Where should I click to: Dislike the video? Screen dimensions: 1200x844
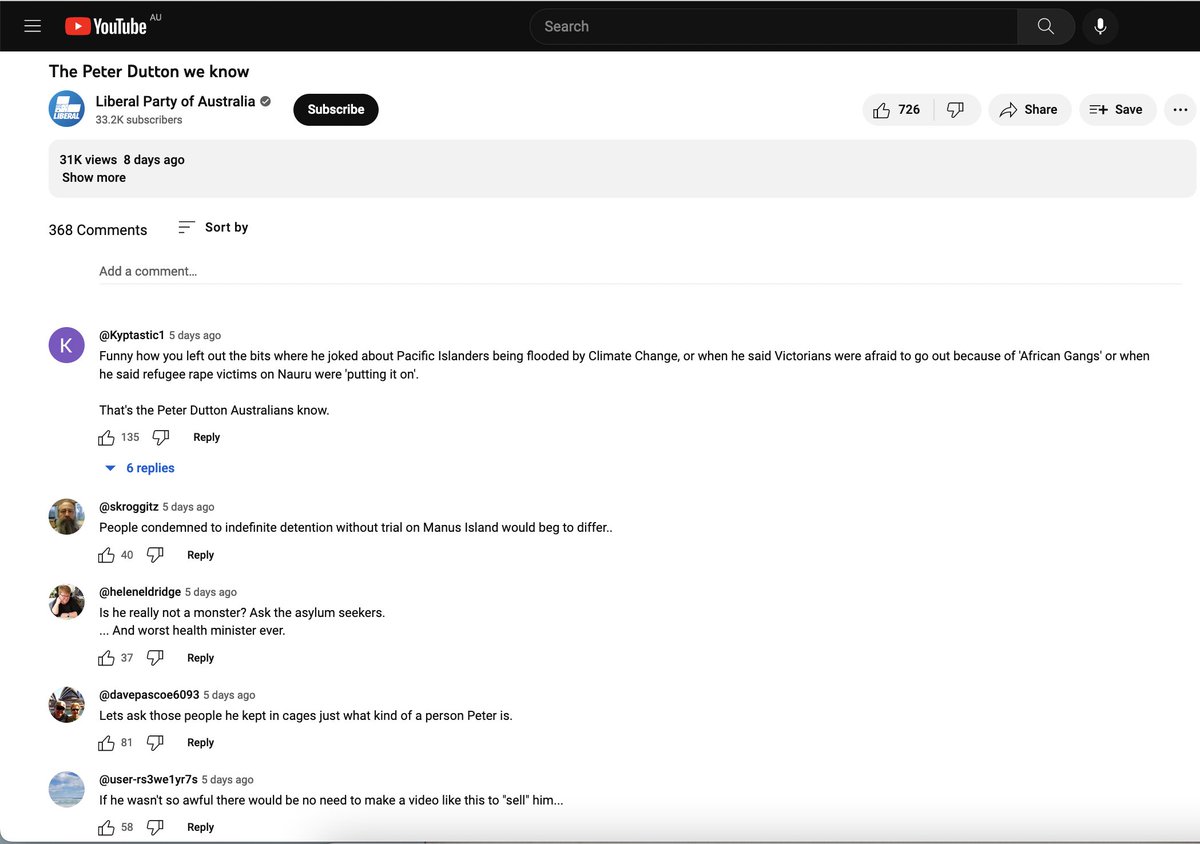click(956, 110)
